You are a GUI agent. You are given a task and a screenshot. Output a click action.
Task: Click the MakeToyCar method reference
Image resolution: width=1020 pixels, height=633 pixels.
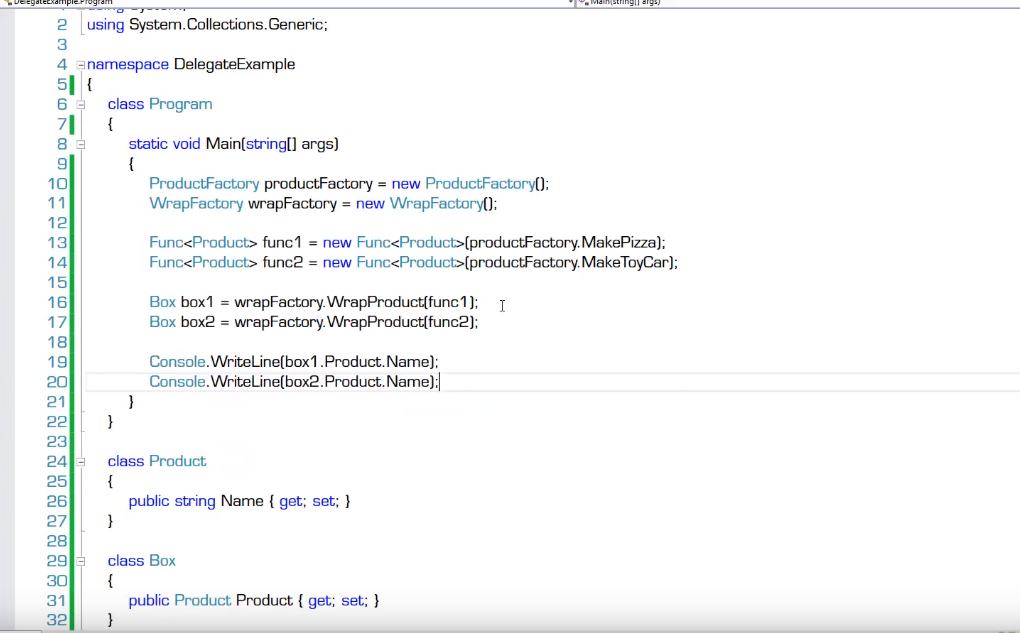624,262
